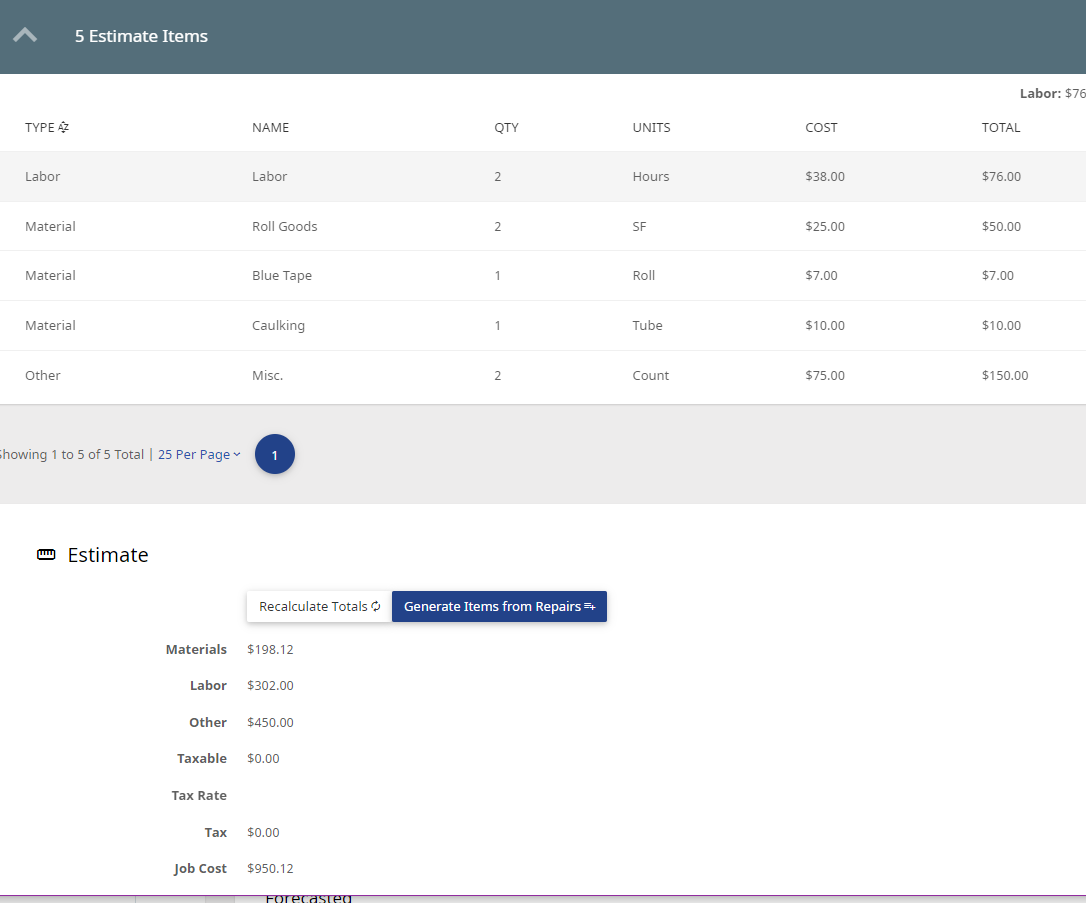1086x903 pixels.
Task: Select the Roll Goods material row
Action: [543, 226]
